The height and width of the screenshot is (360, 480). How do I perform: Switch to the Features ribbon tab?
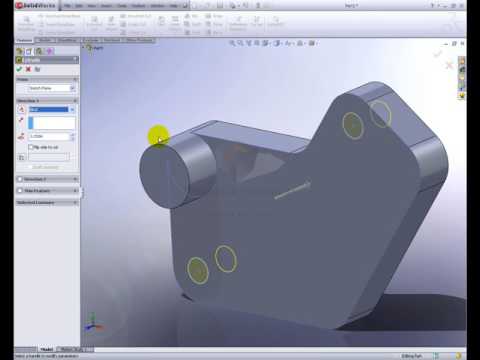(24, 40)
